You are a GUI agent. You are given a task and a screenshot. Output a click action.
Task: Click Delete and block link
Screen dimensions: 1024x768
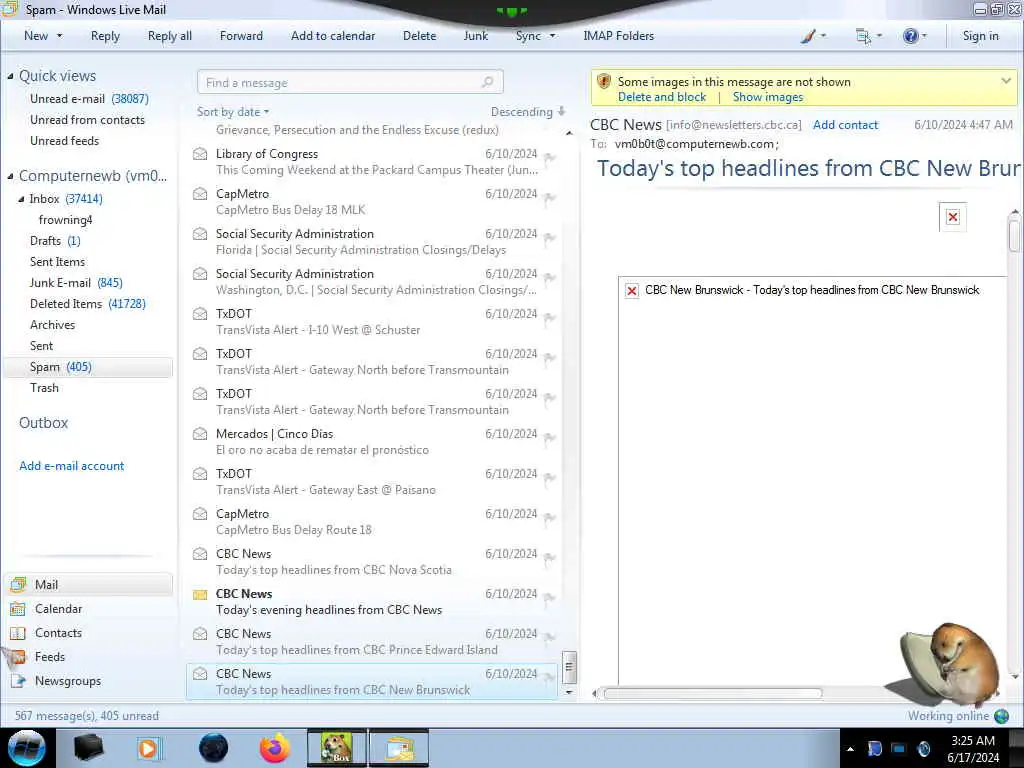pyautogui.click(x=662, y=97)
